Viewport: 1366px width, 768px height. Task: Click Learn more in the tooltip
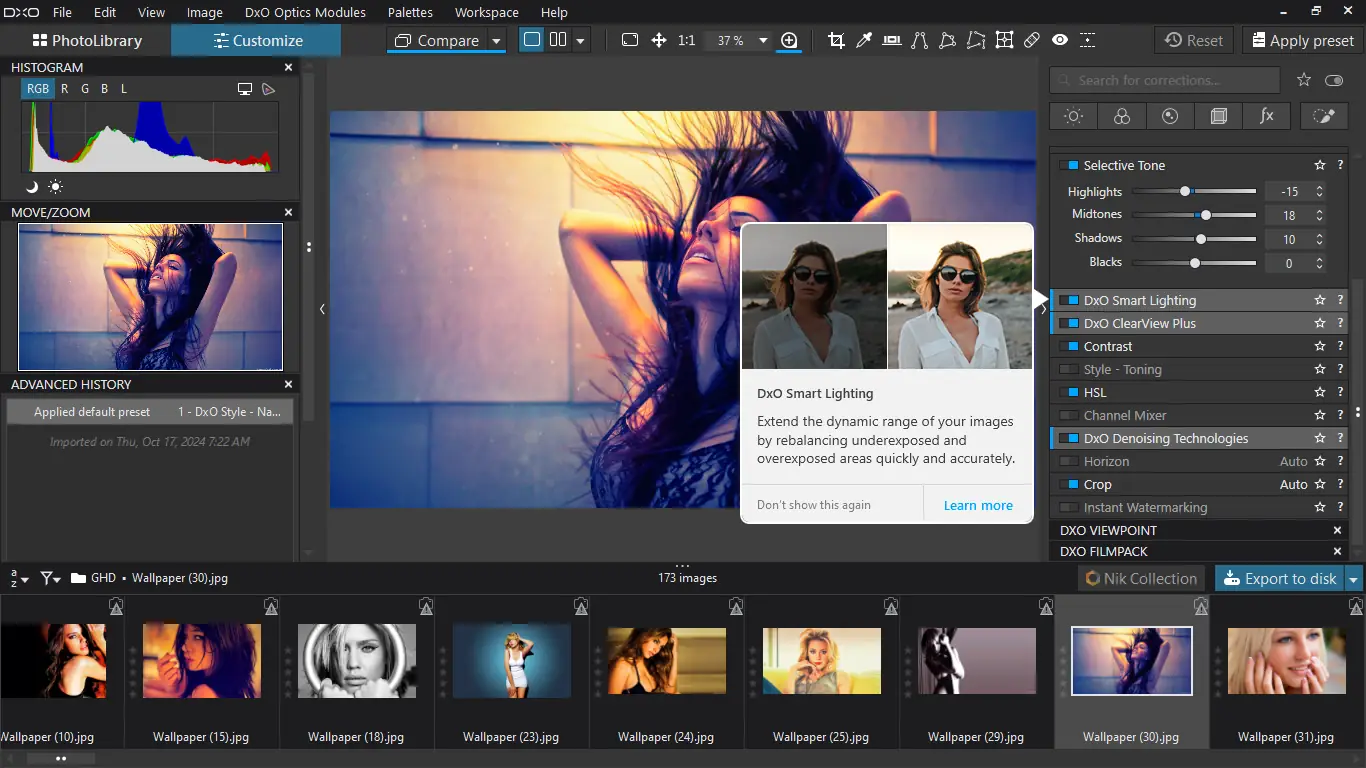click(977, 505)
